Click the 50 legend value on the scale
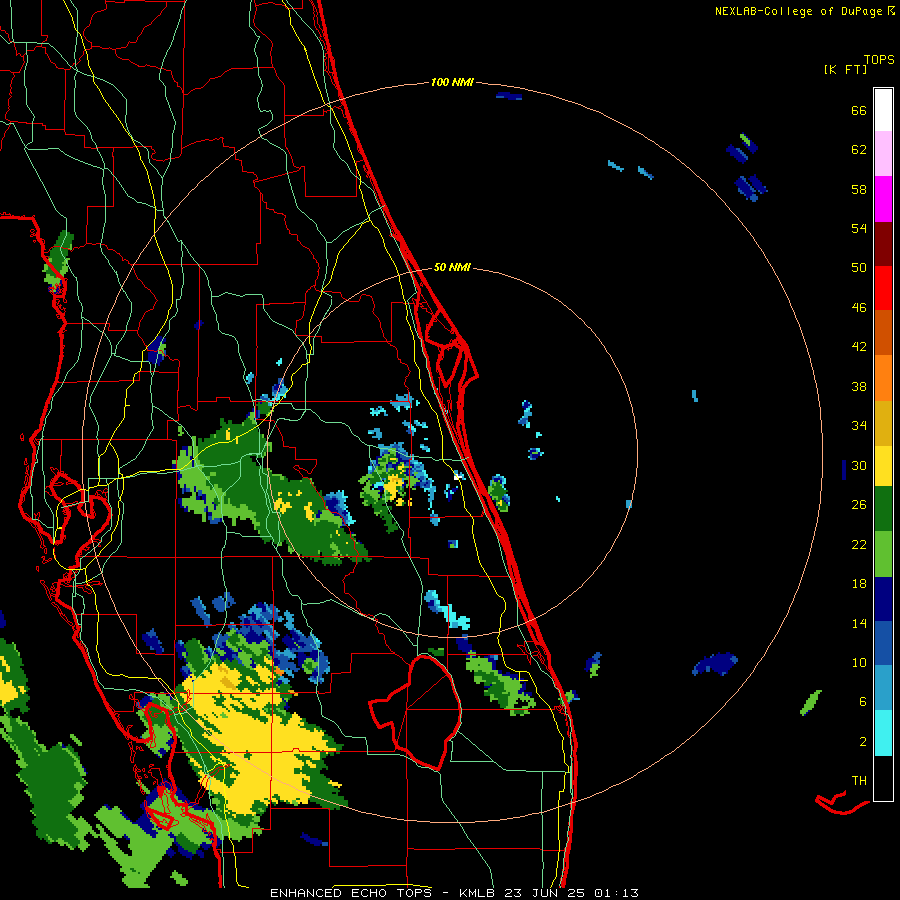This screenshot has height=900, width=900. (x=859, y=267)
